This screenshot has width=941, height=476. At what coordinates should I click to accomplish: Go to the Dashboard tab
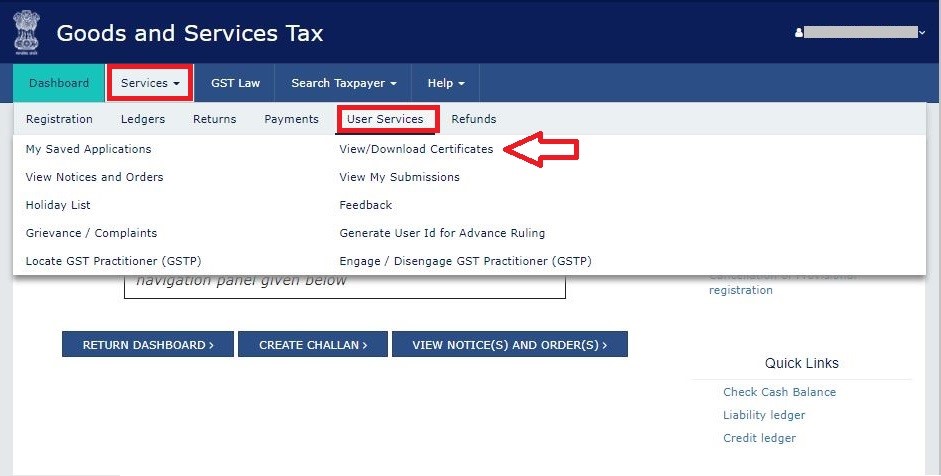59,83
